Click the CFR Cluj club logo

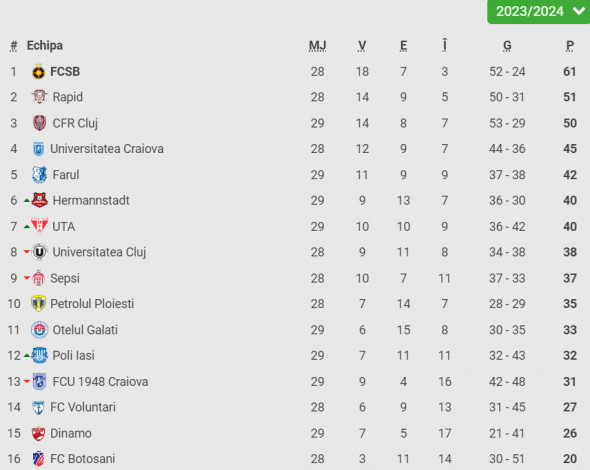(x=40, y=123)
